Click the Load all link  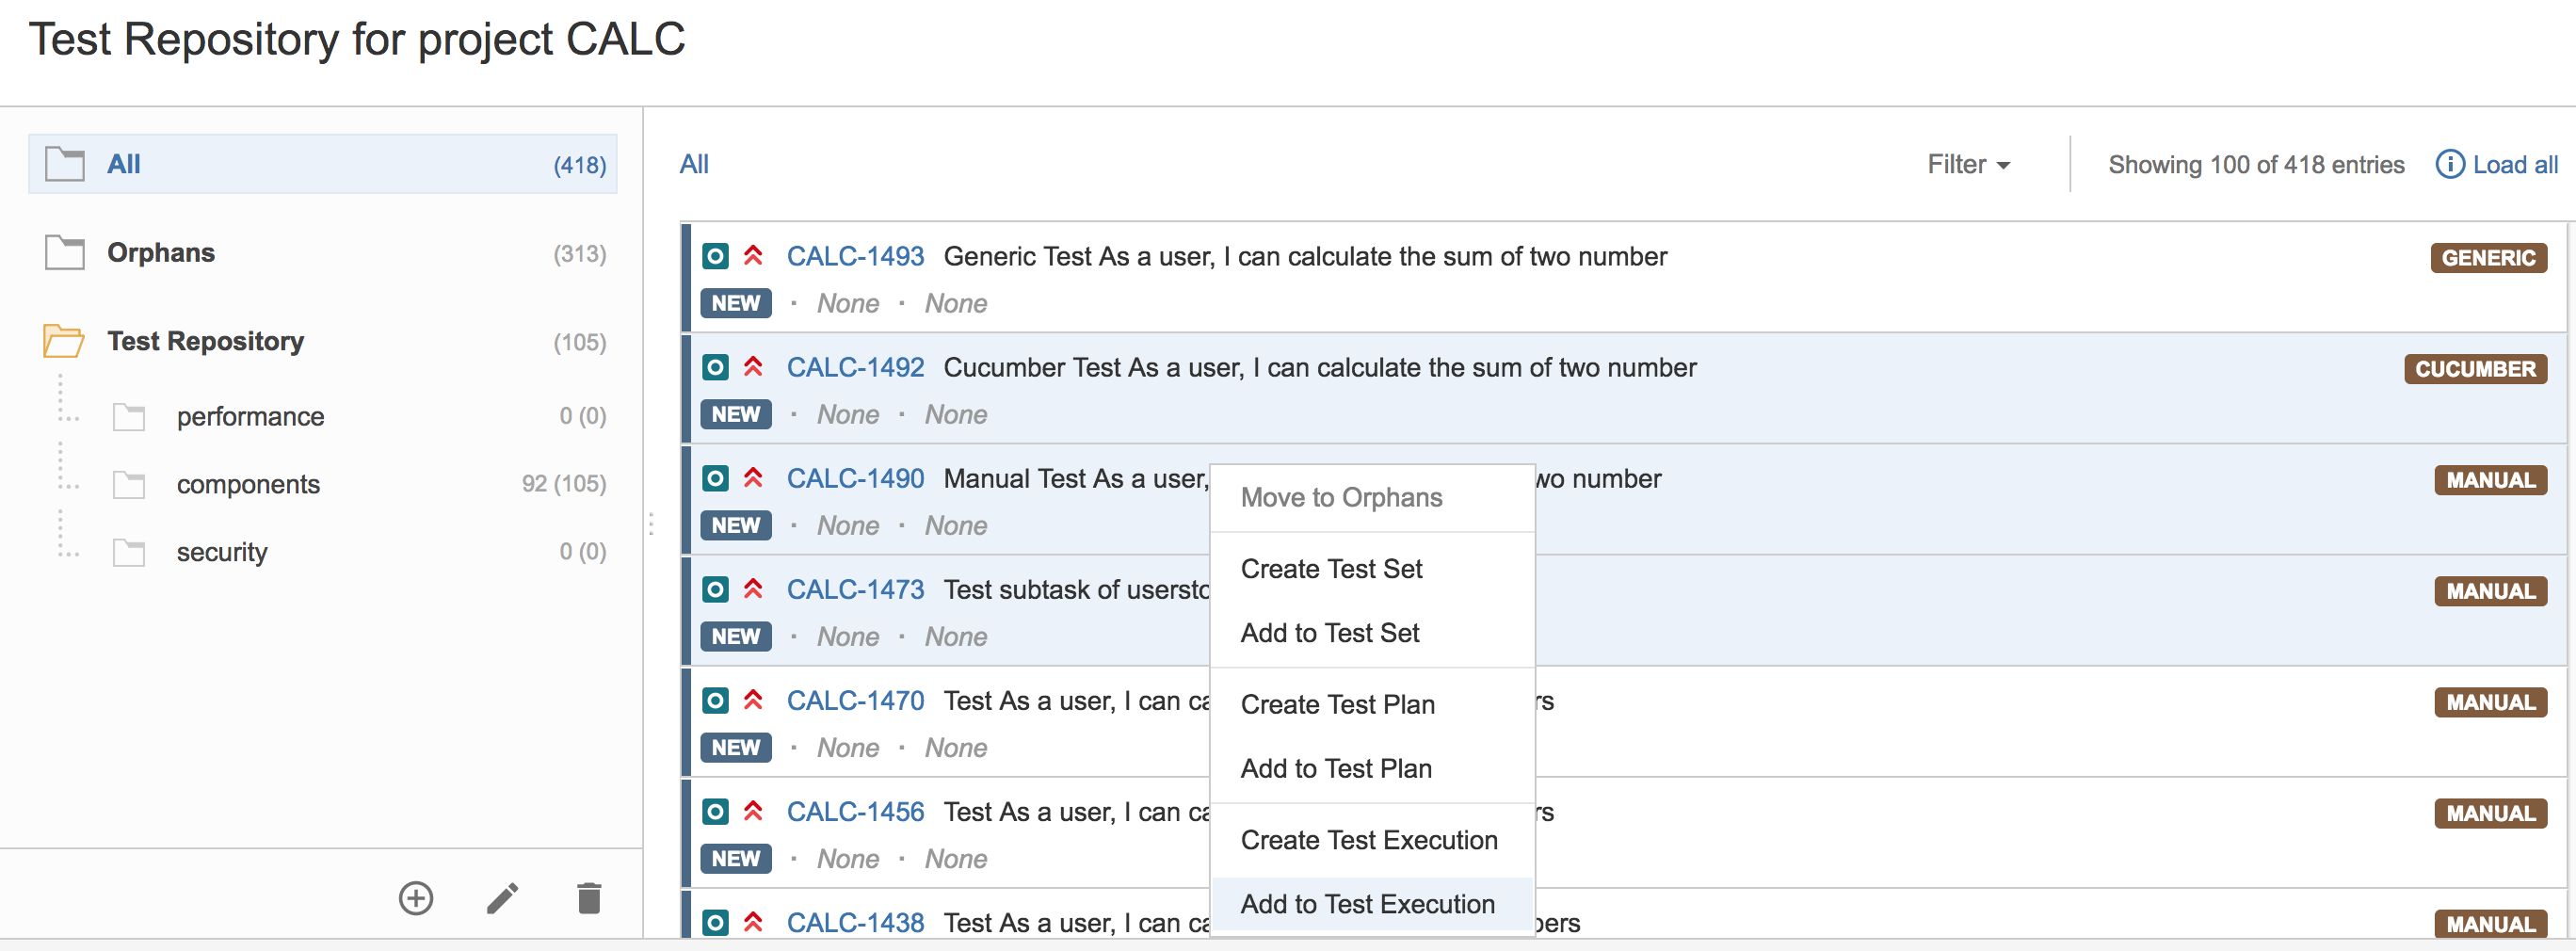(x=2515, y=165)
